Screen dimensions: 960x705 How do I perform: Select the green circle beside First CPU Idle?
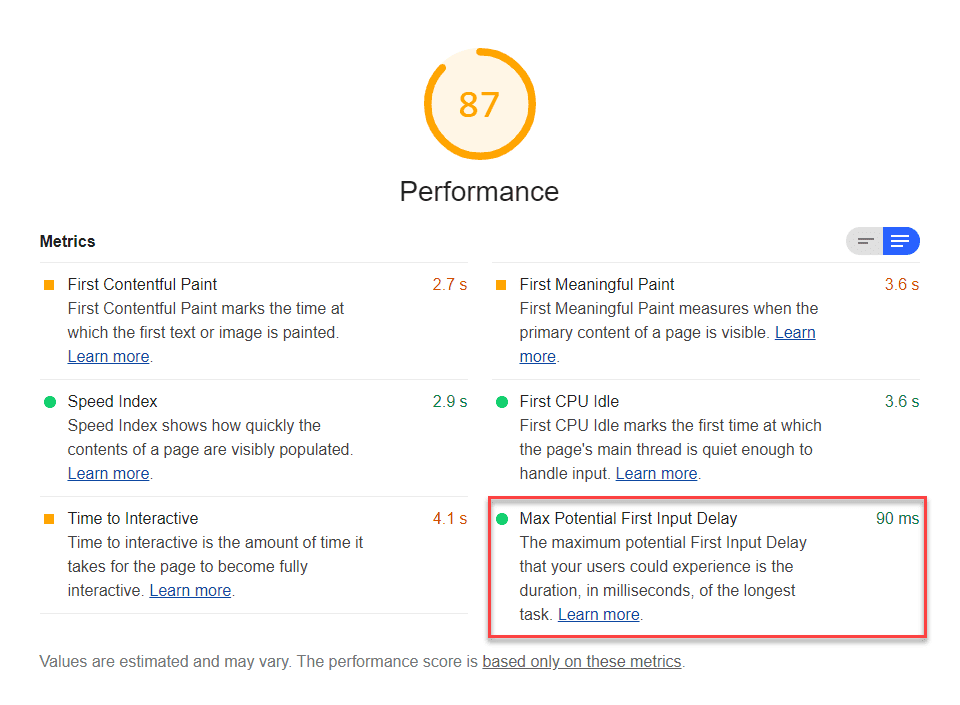pos(500,401)
